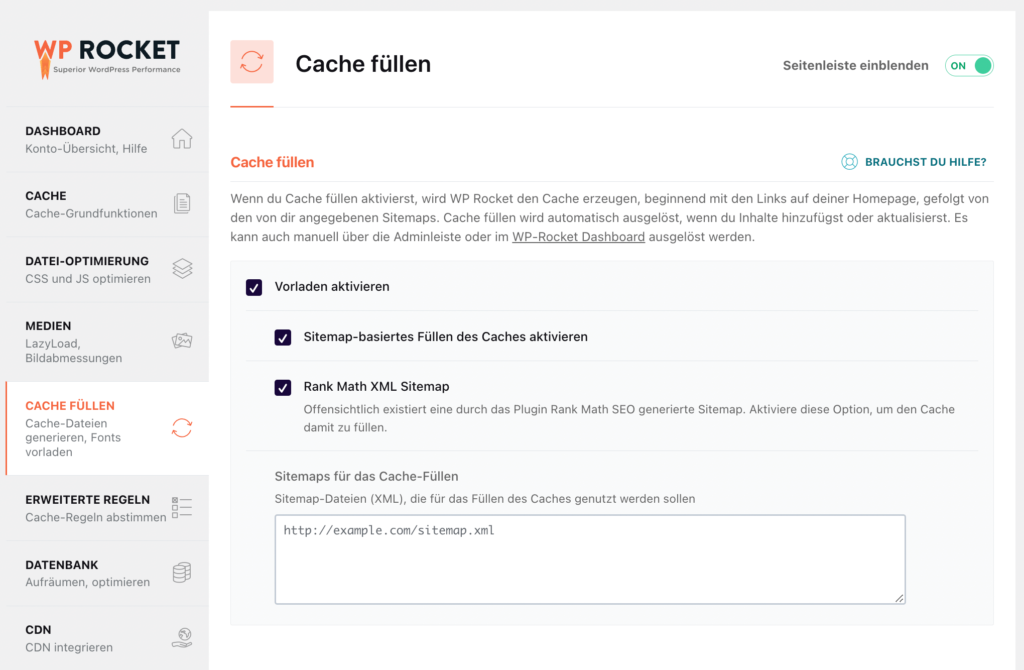Click the Datenbank database stack icon
The image size is (1024, 670).
point(182,572)
